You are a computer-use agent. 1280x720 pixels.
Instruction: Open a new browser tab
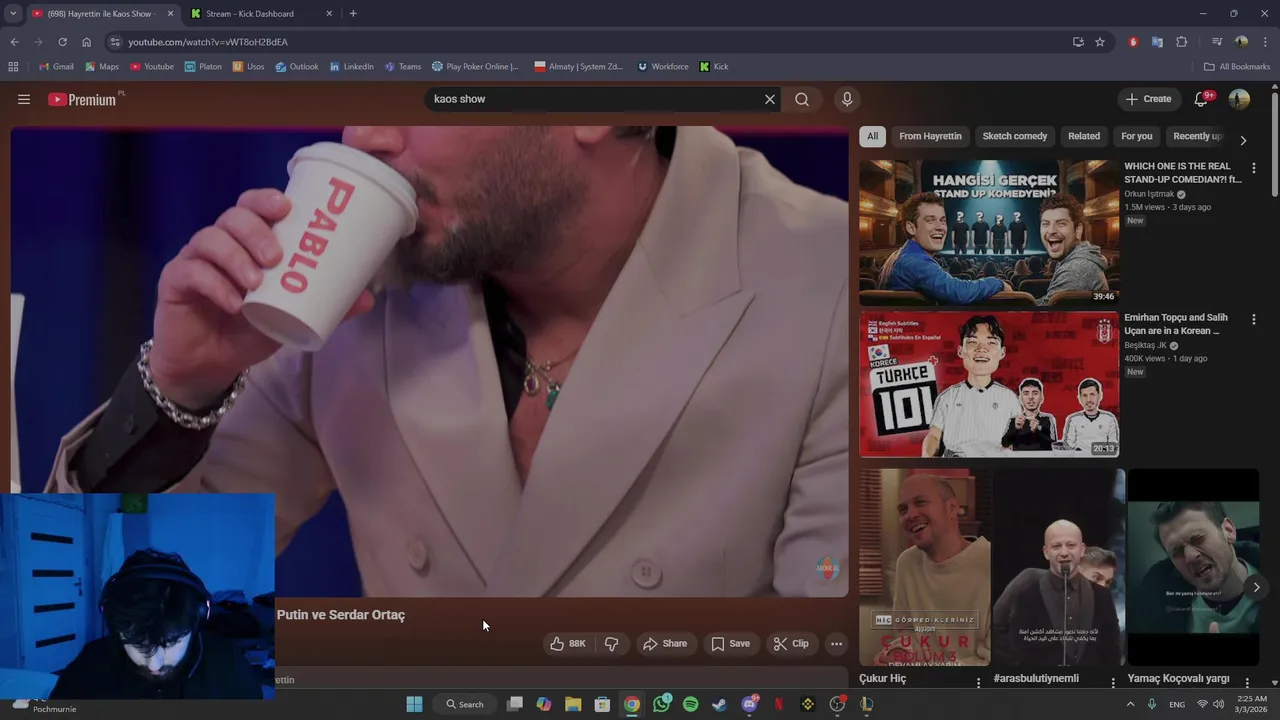point(353,14)
